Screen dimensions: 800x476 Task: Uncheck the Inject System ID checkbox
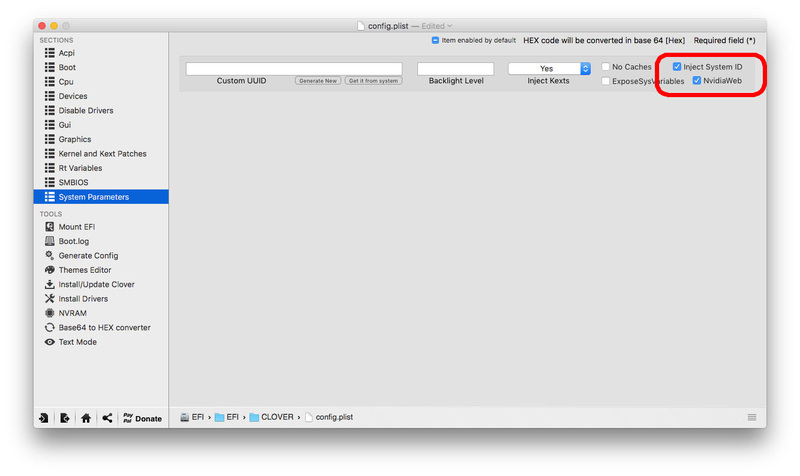coord(677,66)
